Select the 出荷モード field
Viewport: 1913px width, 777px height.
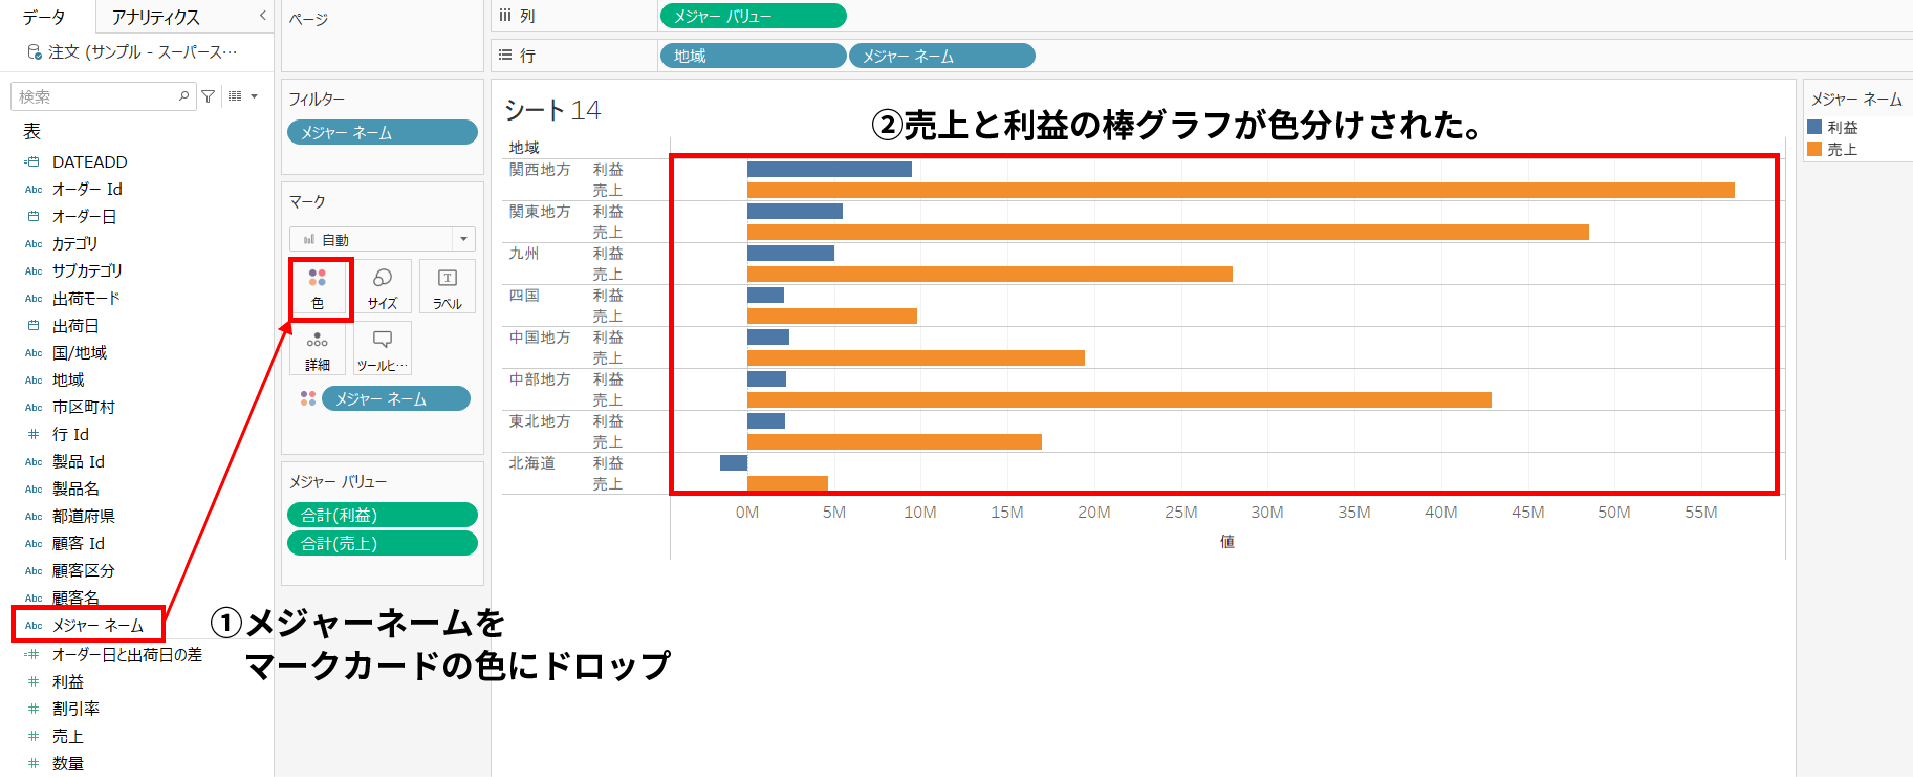85,298
